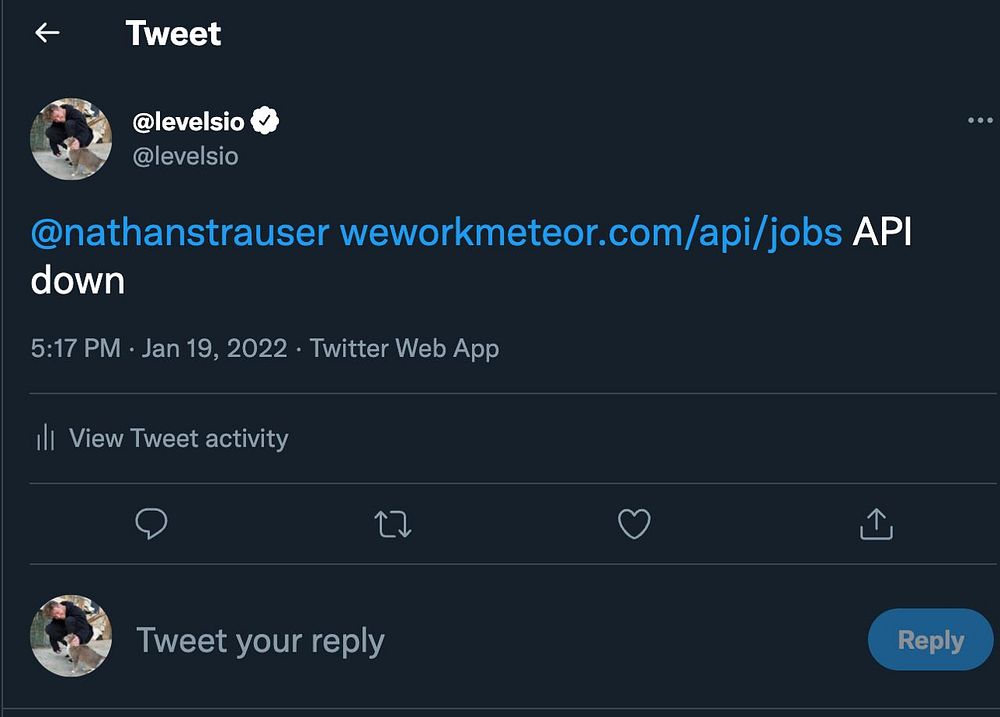Open the tweet author's profile picture
This screenshot has width=1000, height=717.
70,138
